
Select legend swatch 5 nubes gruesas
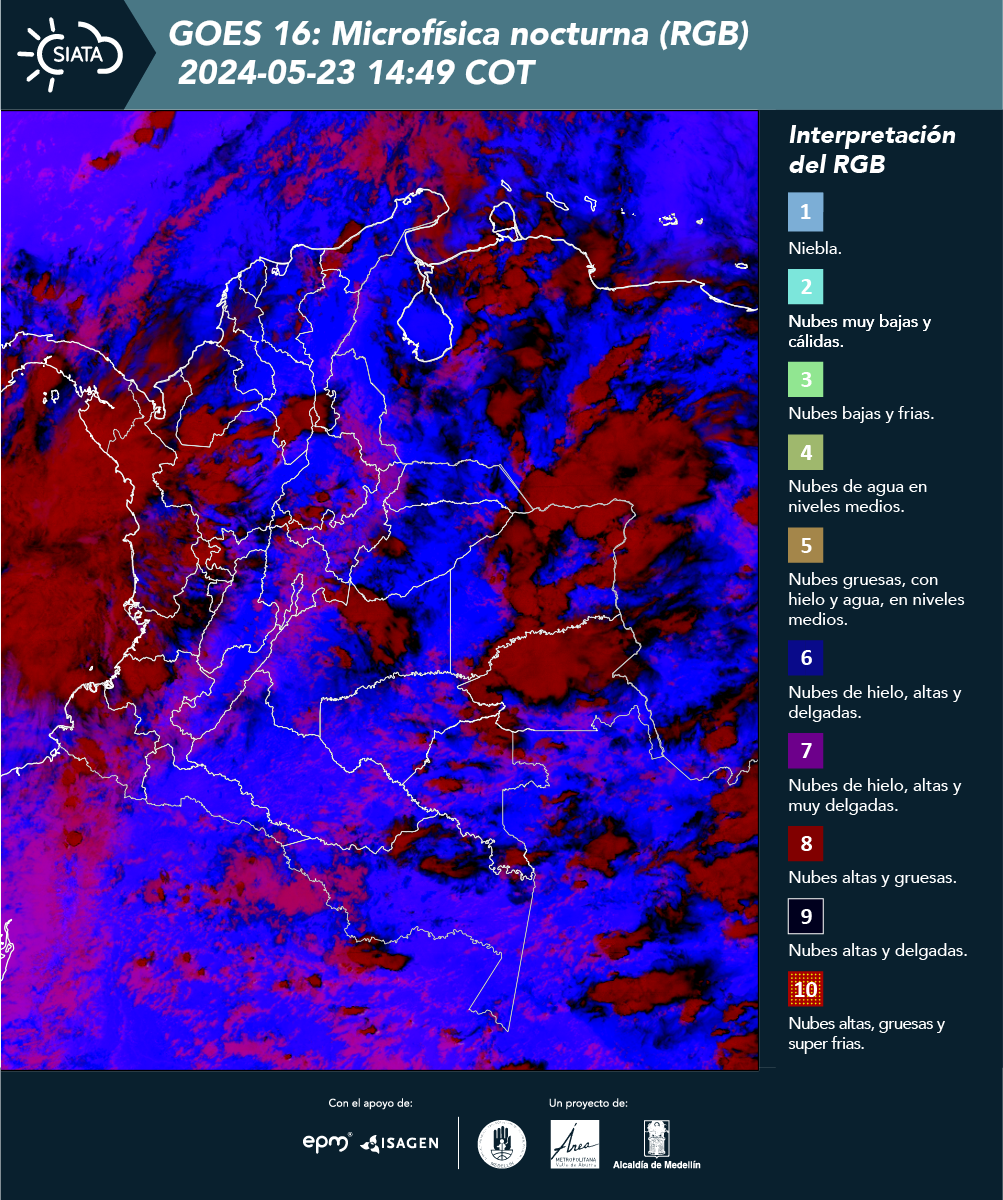806,546
